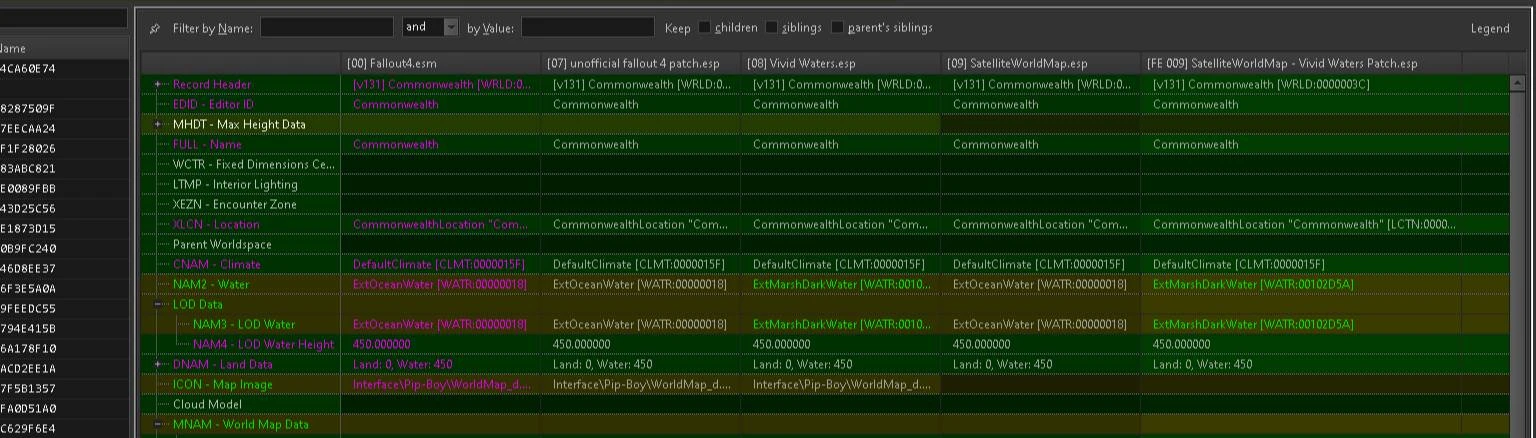Collapse the LOD Data node

(x=158, y=304)
